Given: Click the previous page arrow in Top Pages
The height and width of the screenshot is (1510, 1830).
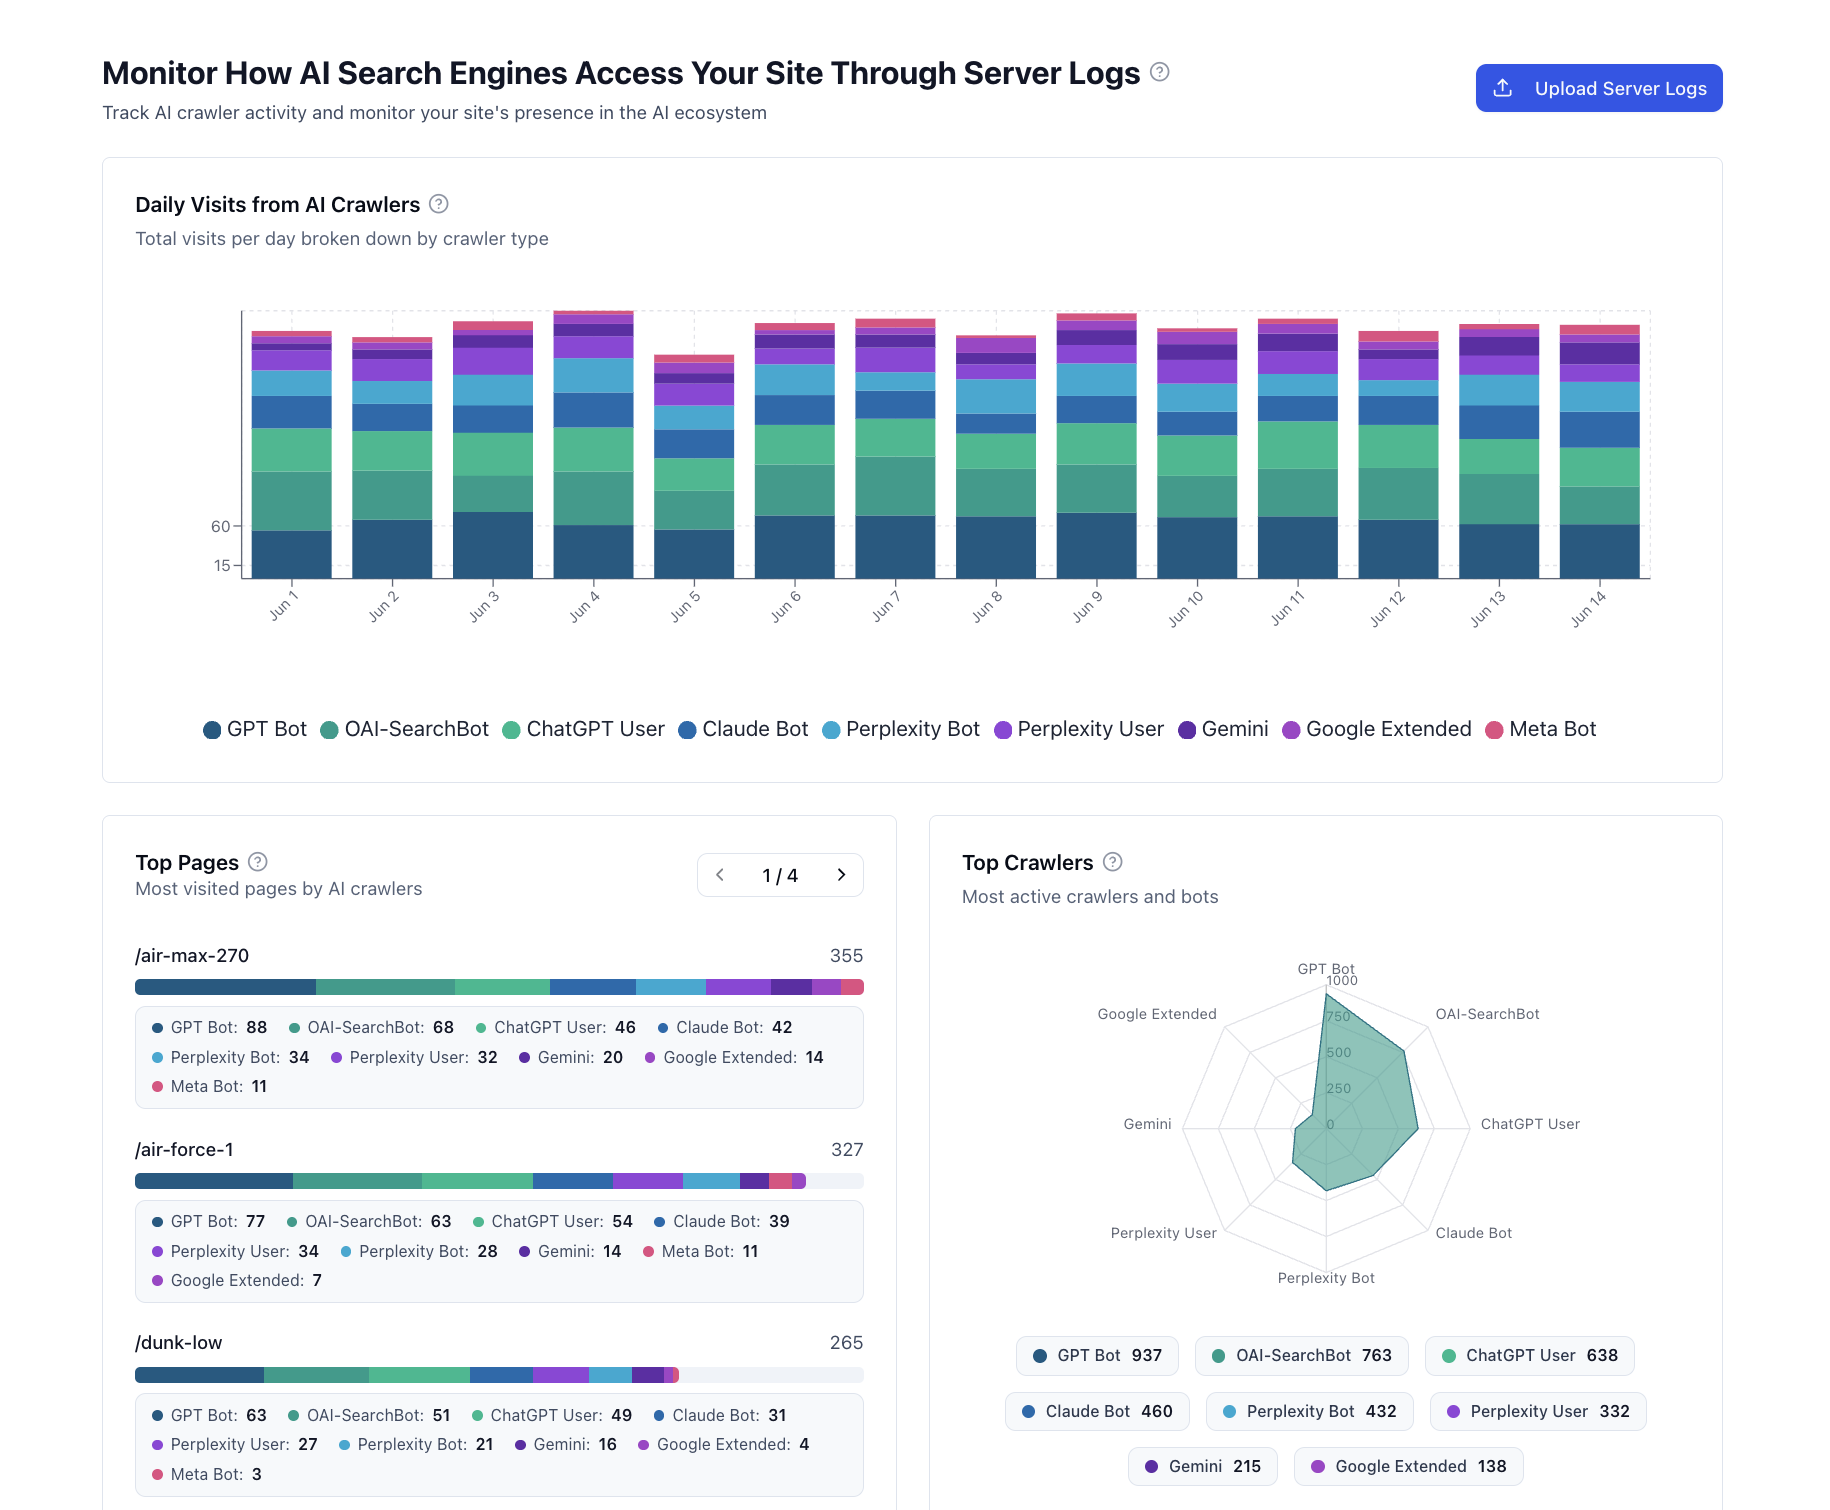Looking at the screenshot, I should point(719,874).
